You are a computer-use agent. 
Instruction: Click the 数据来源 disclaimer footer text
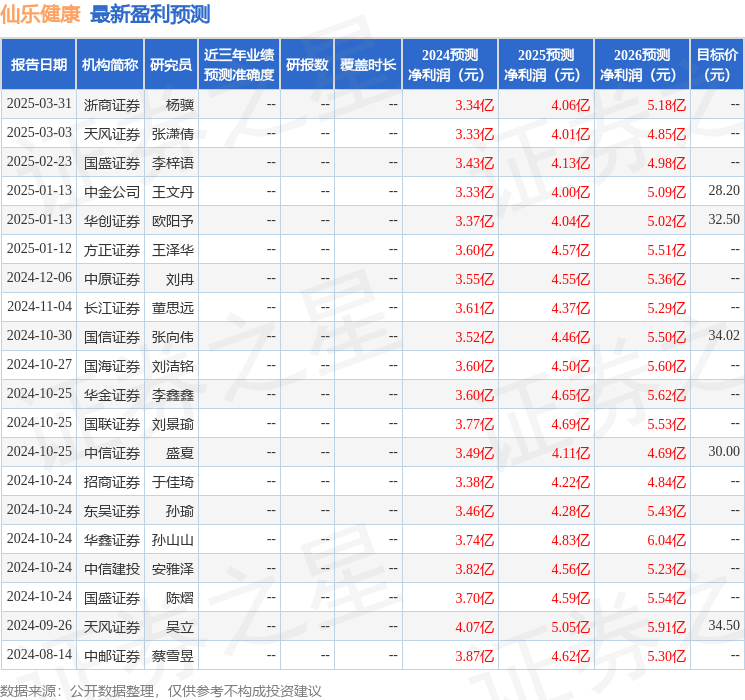(x=161, y=690)
